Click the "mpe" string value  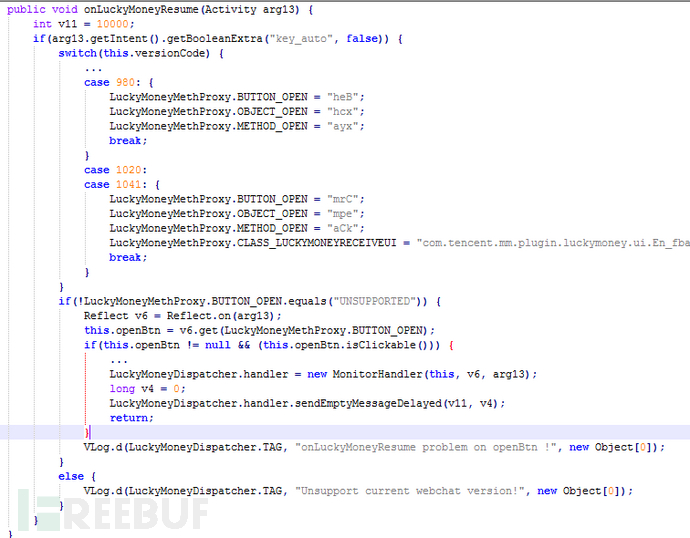pyautogui.click(x=343, y=213)
